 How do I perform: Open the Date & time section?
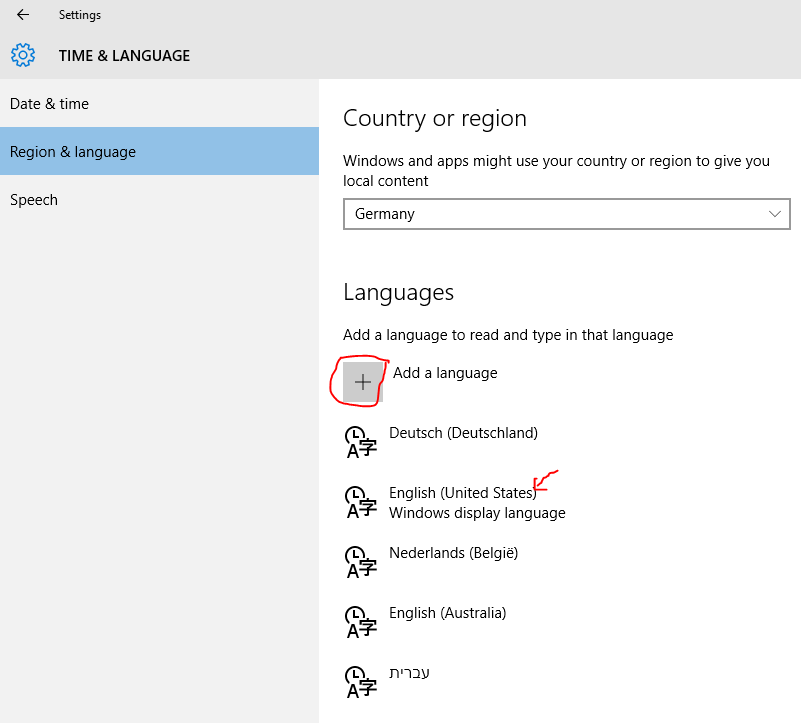coord(49,104)
